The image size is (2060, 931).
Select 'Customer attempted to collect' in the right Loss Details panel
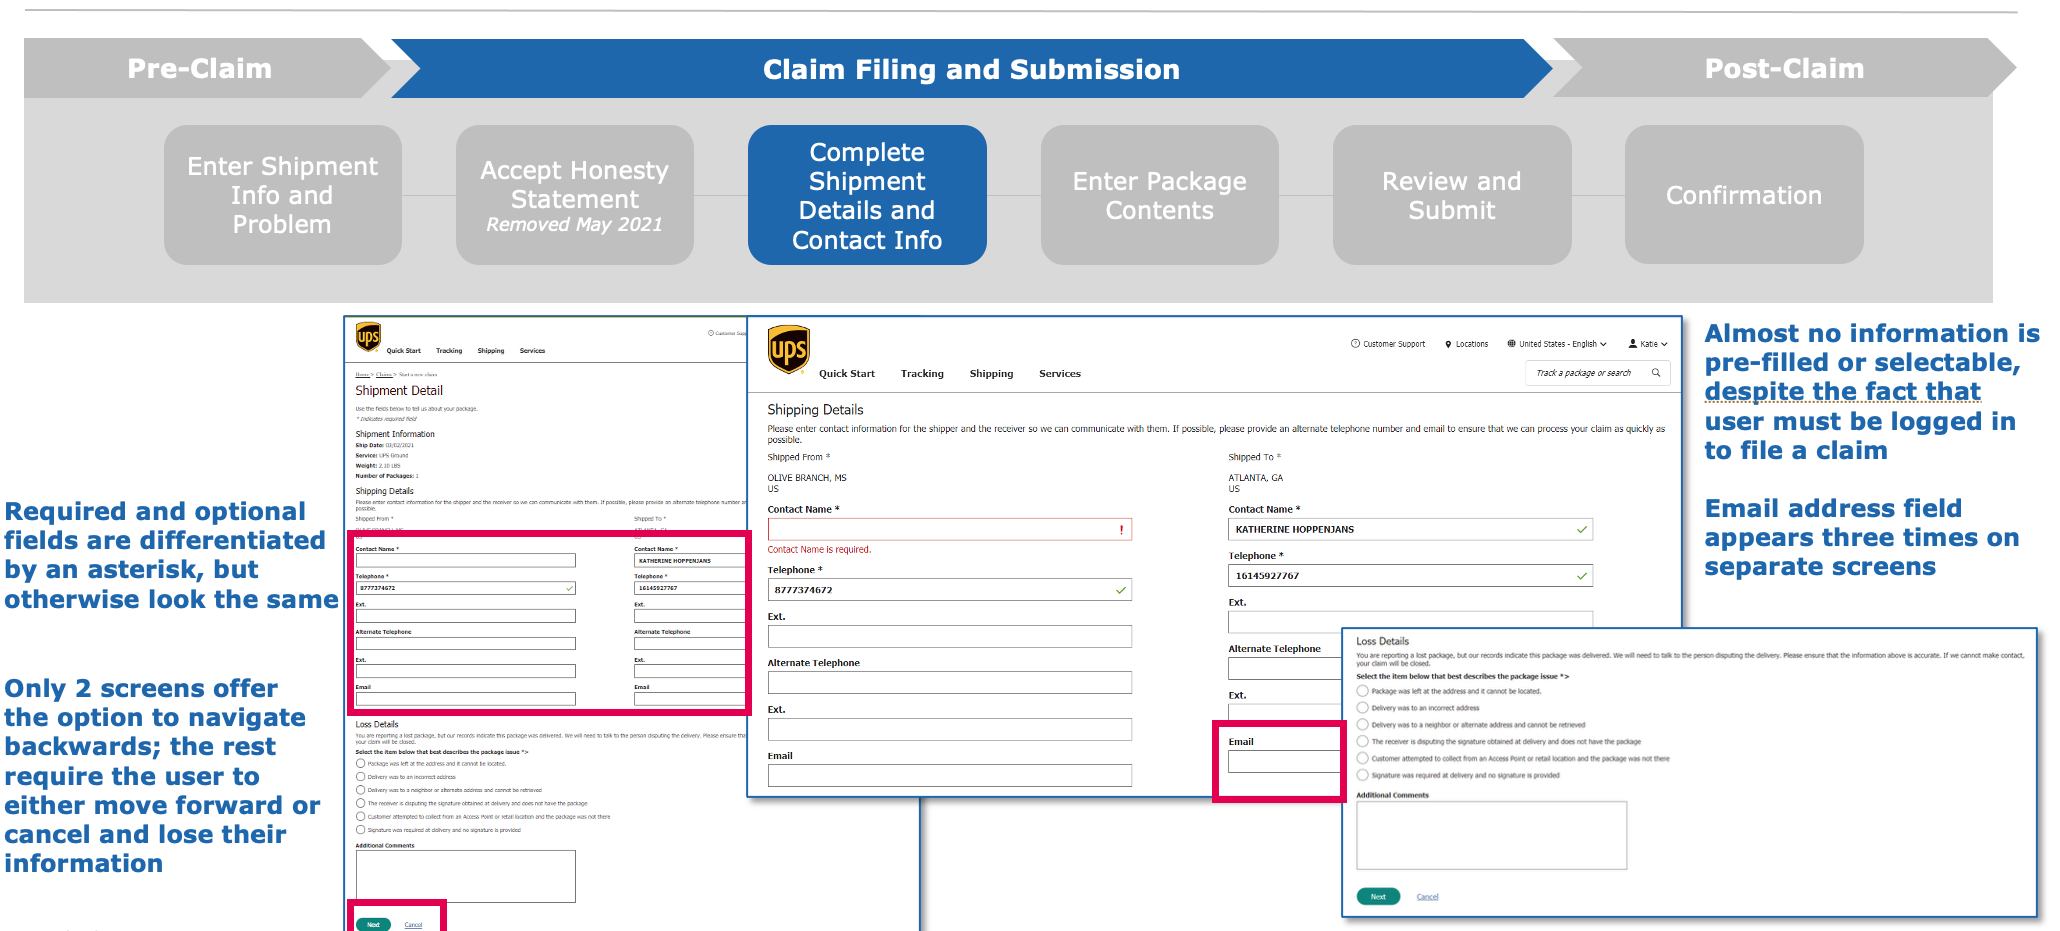pos(1362,758)
